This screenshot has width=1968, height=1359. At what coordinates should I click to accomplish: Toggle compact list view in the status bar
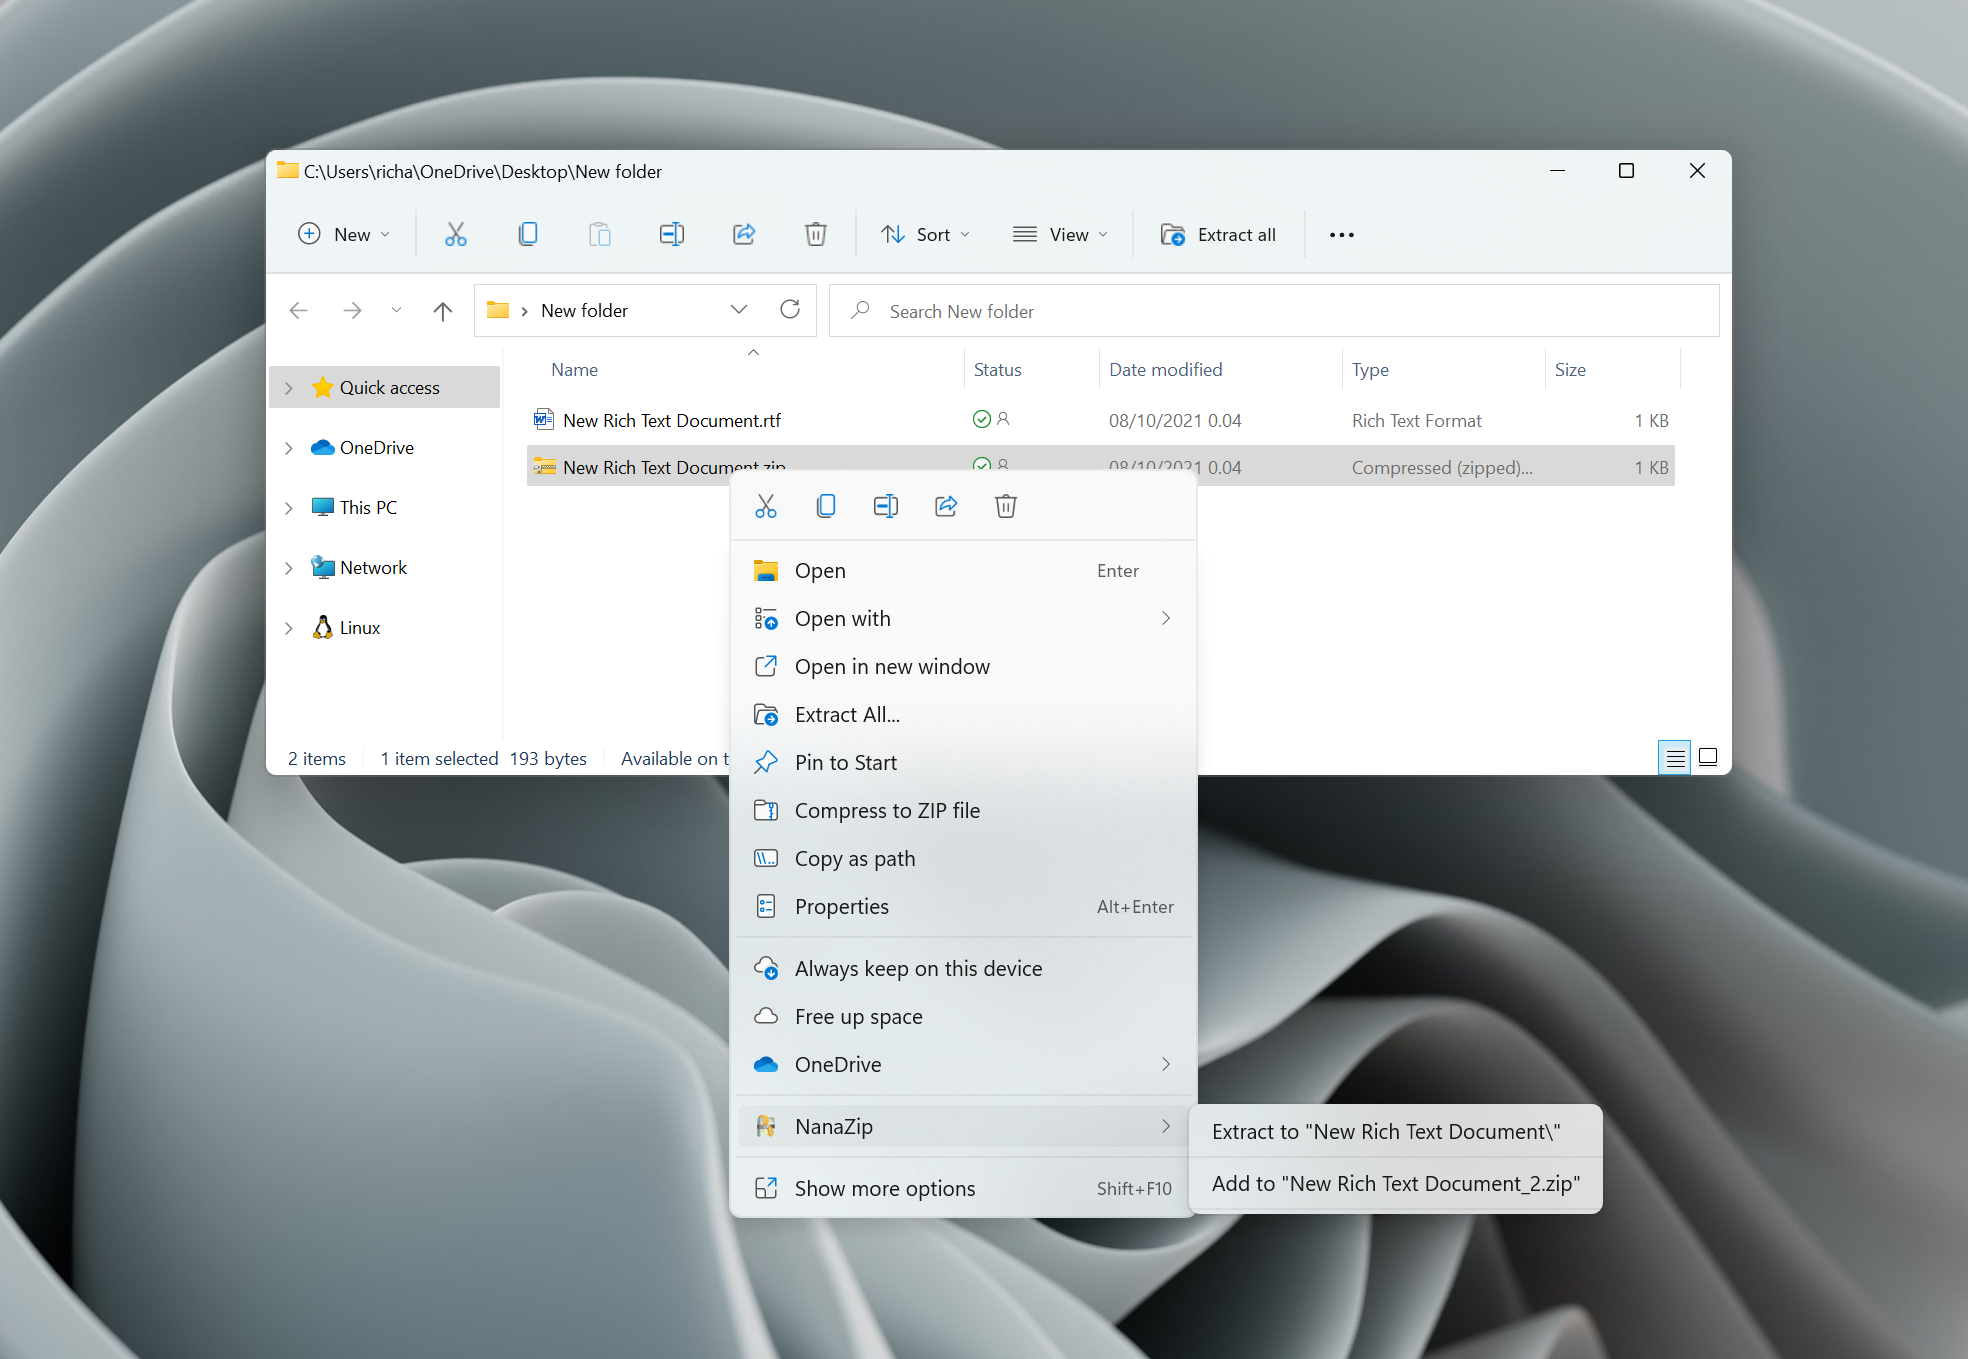[x=1674, y=757]
